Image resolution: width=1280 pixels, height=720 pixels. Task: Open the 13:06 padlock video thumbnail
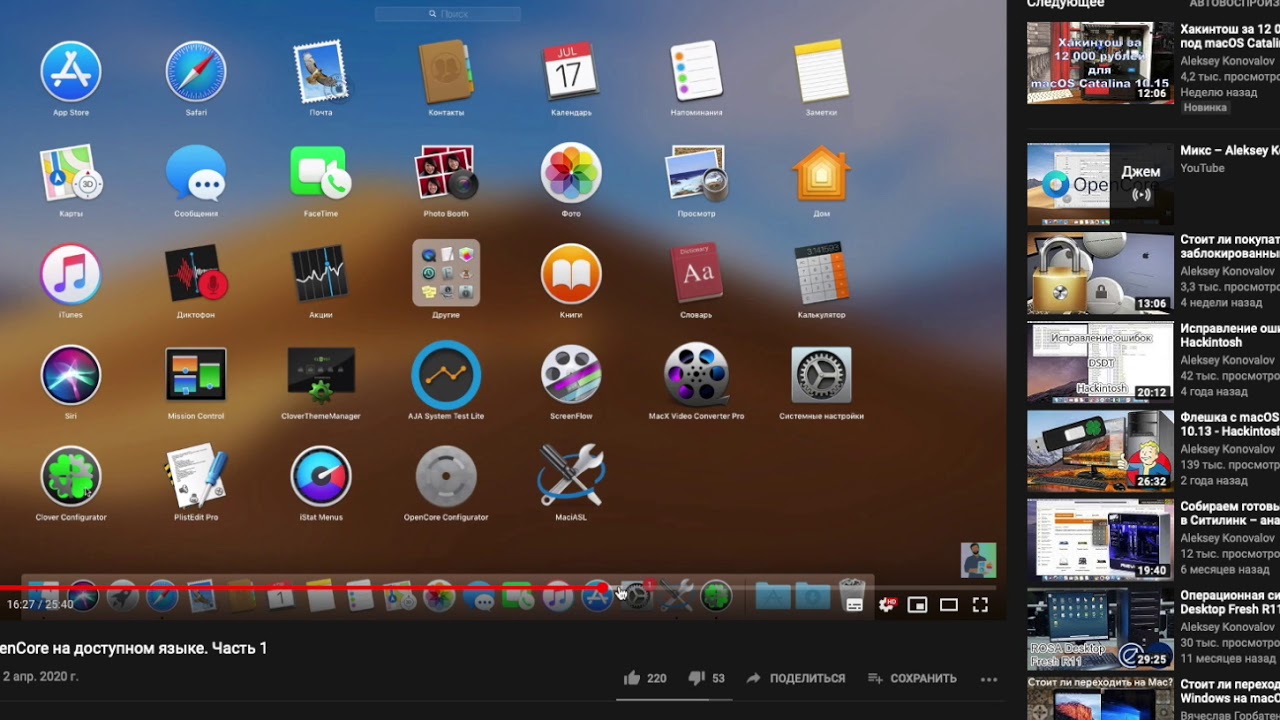(1100, 273)
